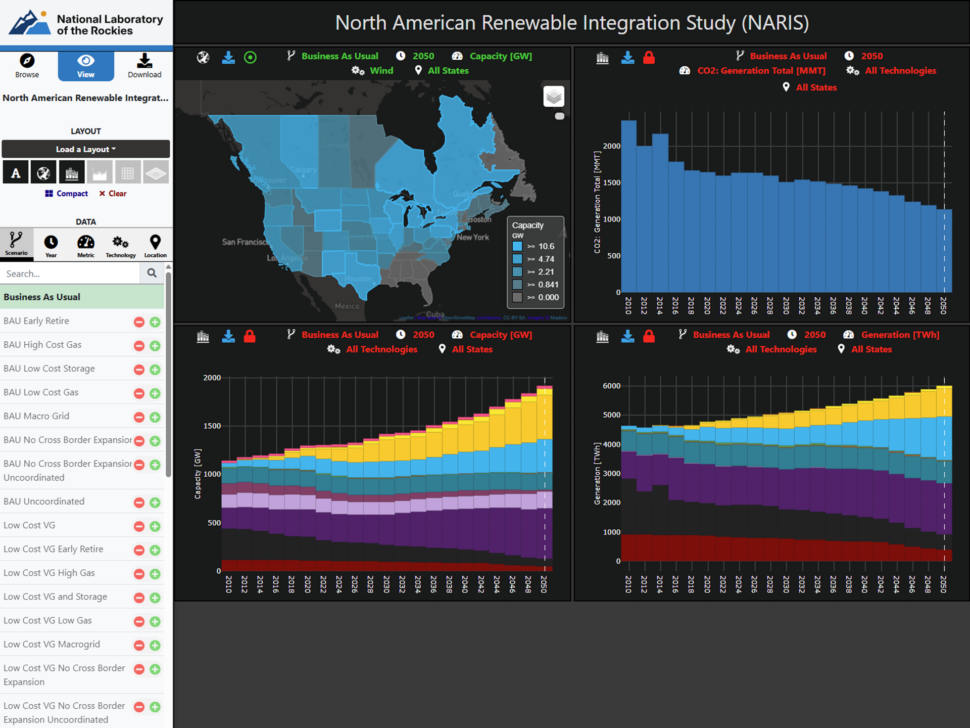Screen dimensions: 970x728
Task: Remove Low Cost VG scenario
Action: (139, 526)
